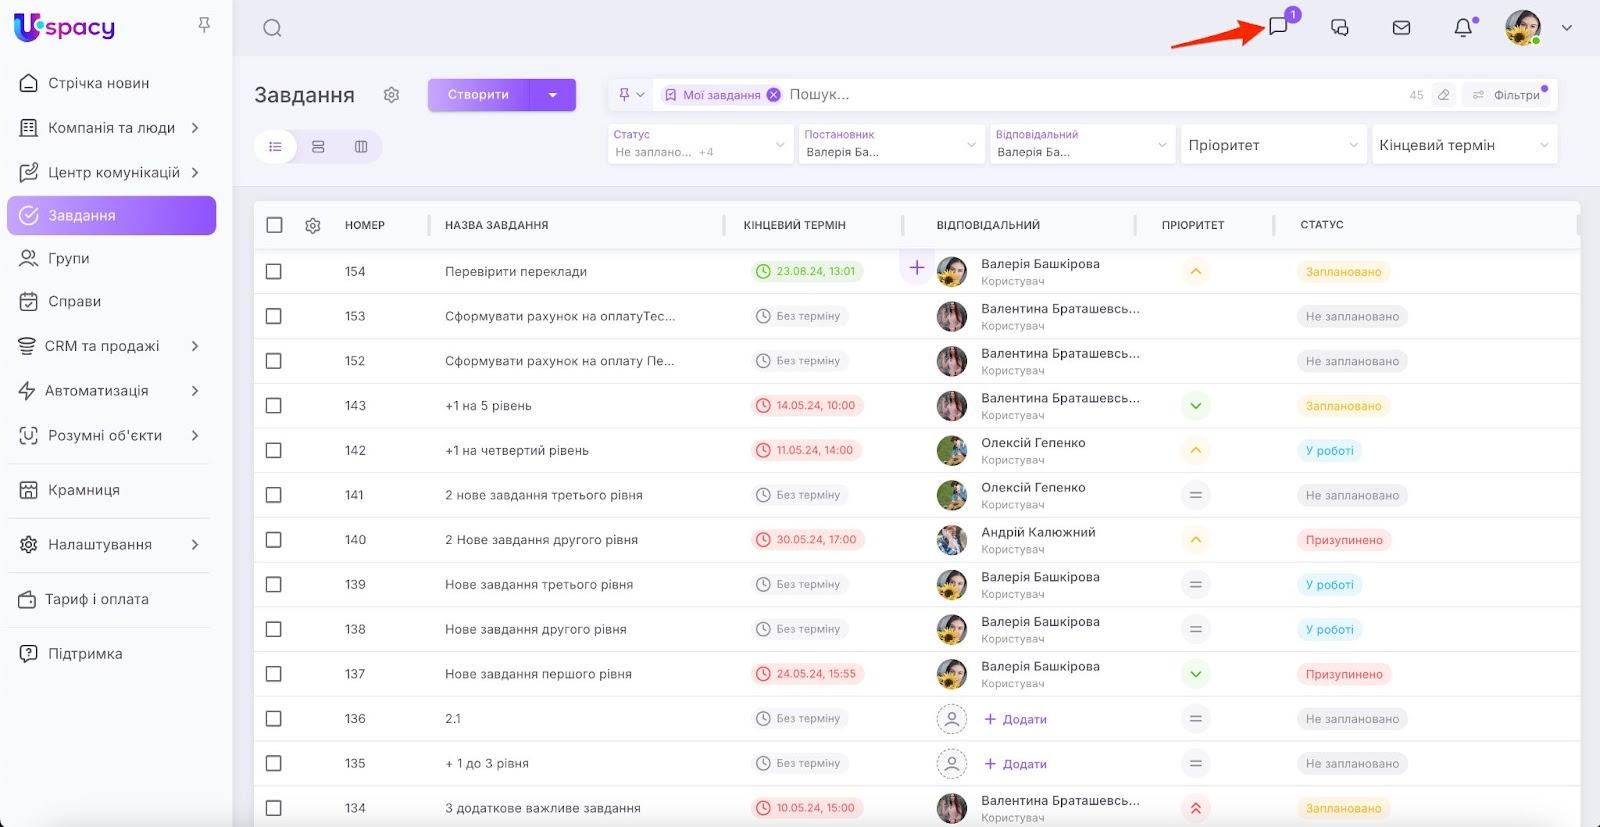Expand Компанія та люди submenu
Screen dimensions: 1600x827
coord(195,128)
